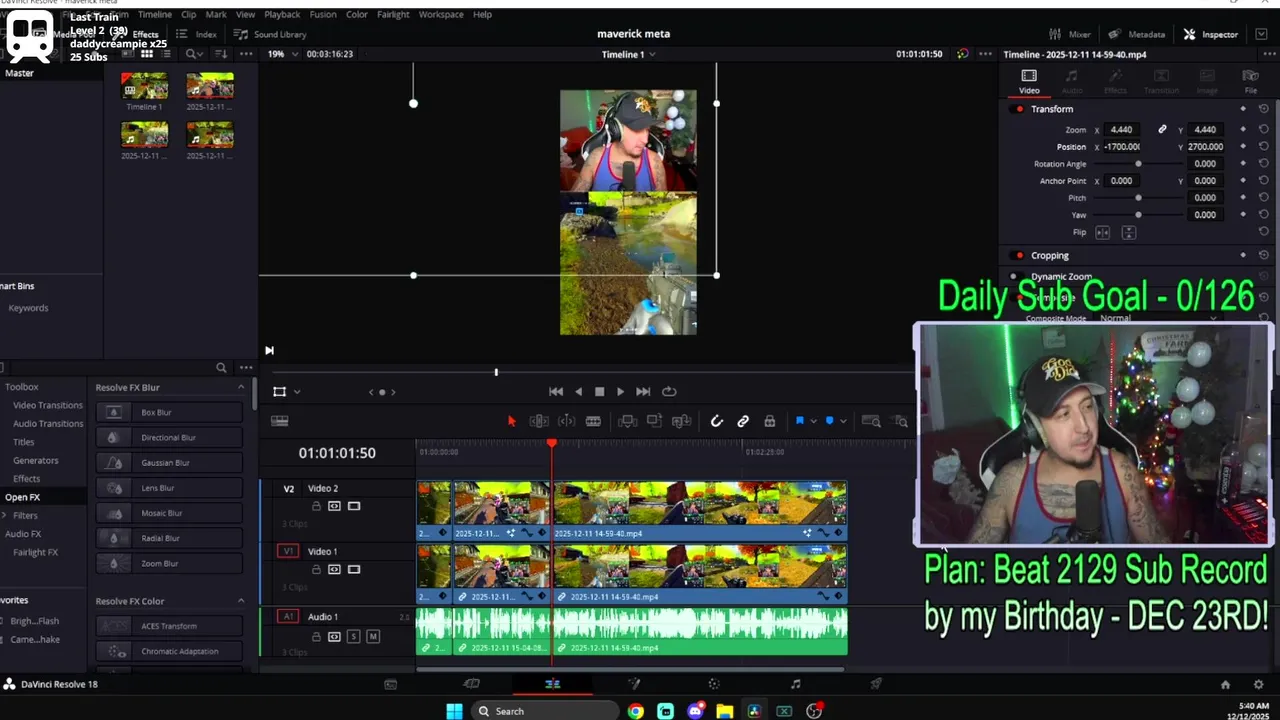The height and width of the screenshot is (720, 1280).
Task: Toggle Linked Selection chain icon
Action: coord(743,421)
